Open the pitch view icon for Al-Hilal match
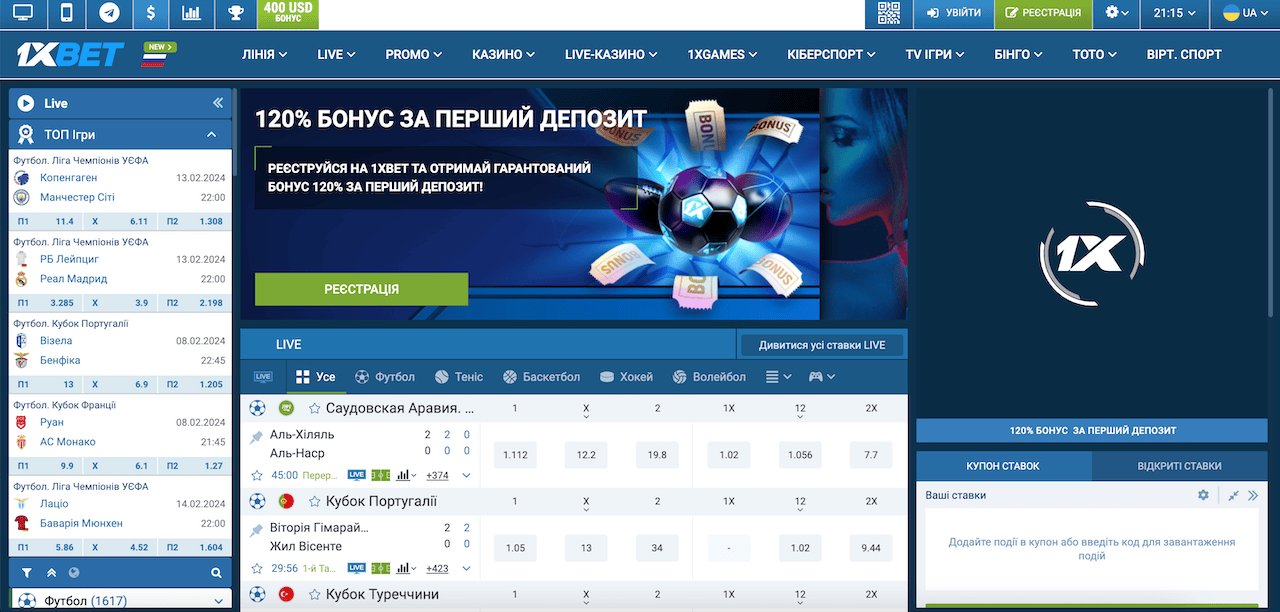Screen dimensions: 1280x612 click(381, 475)
